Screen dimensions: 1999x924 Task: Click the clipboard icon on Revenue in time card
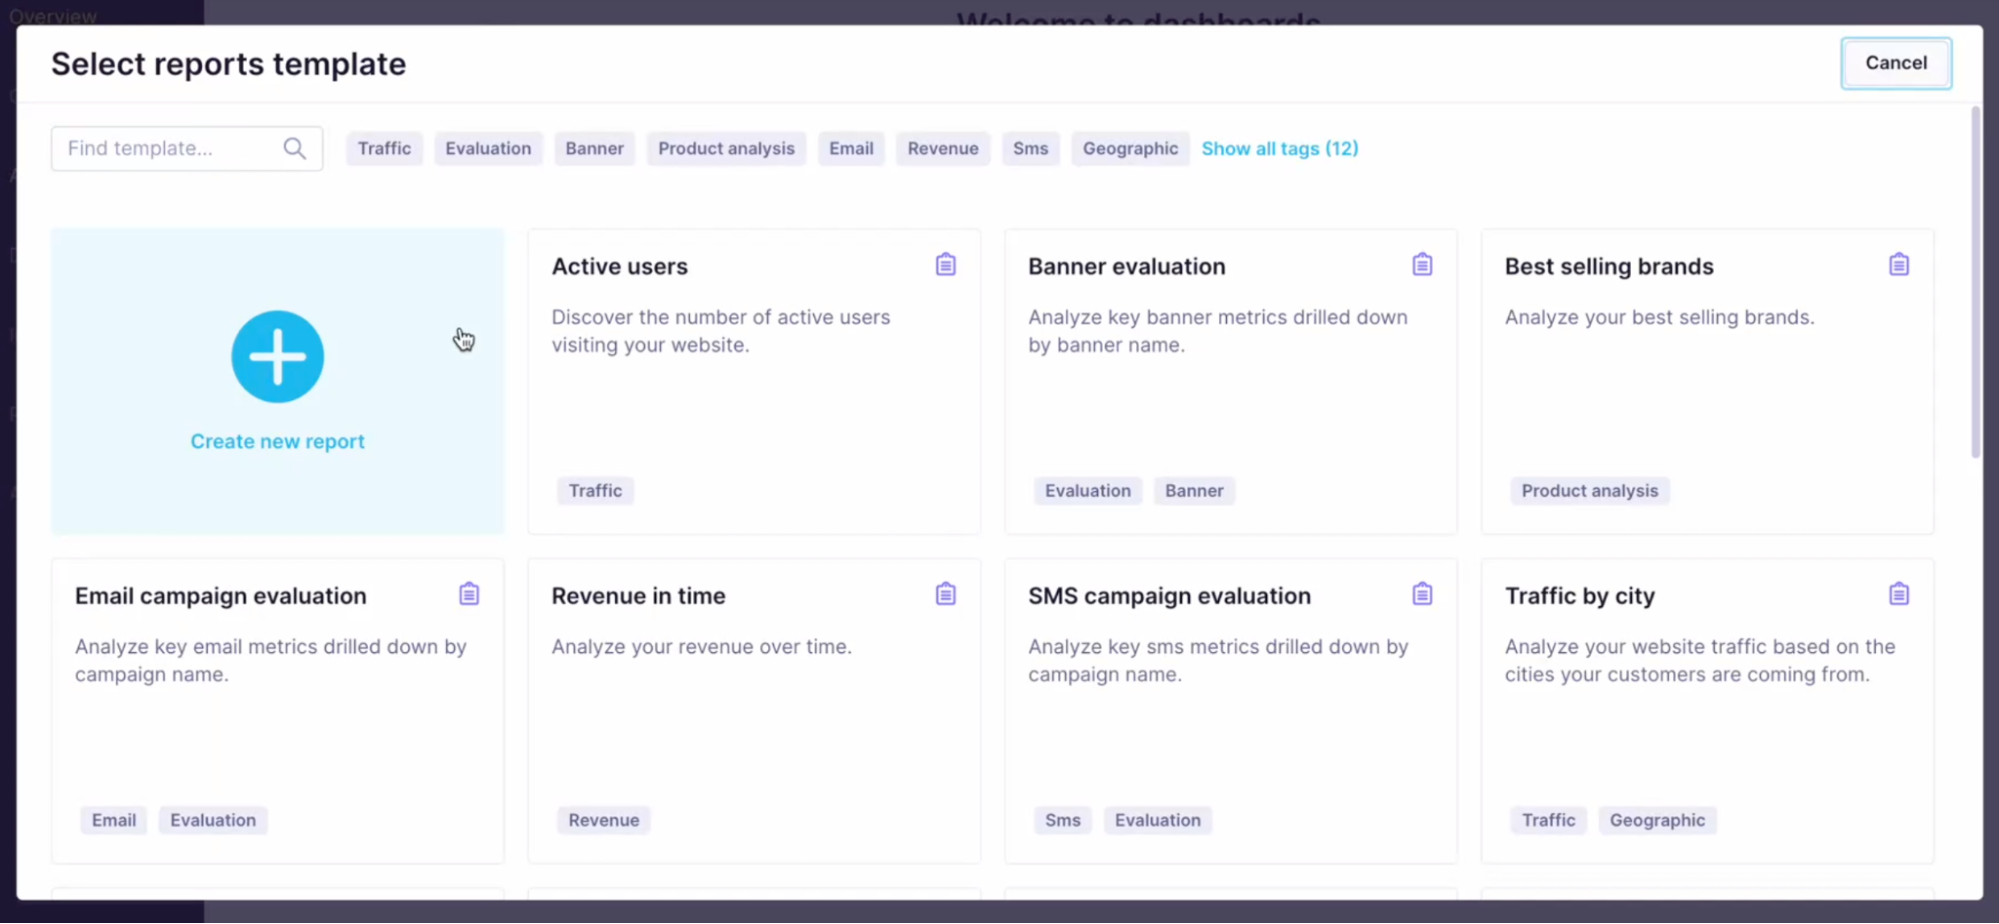(x=945, y=594)
